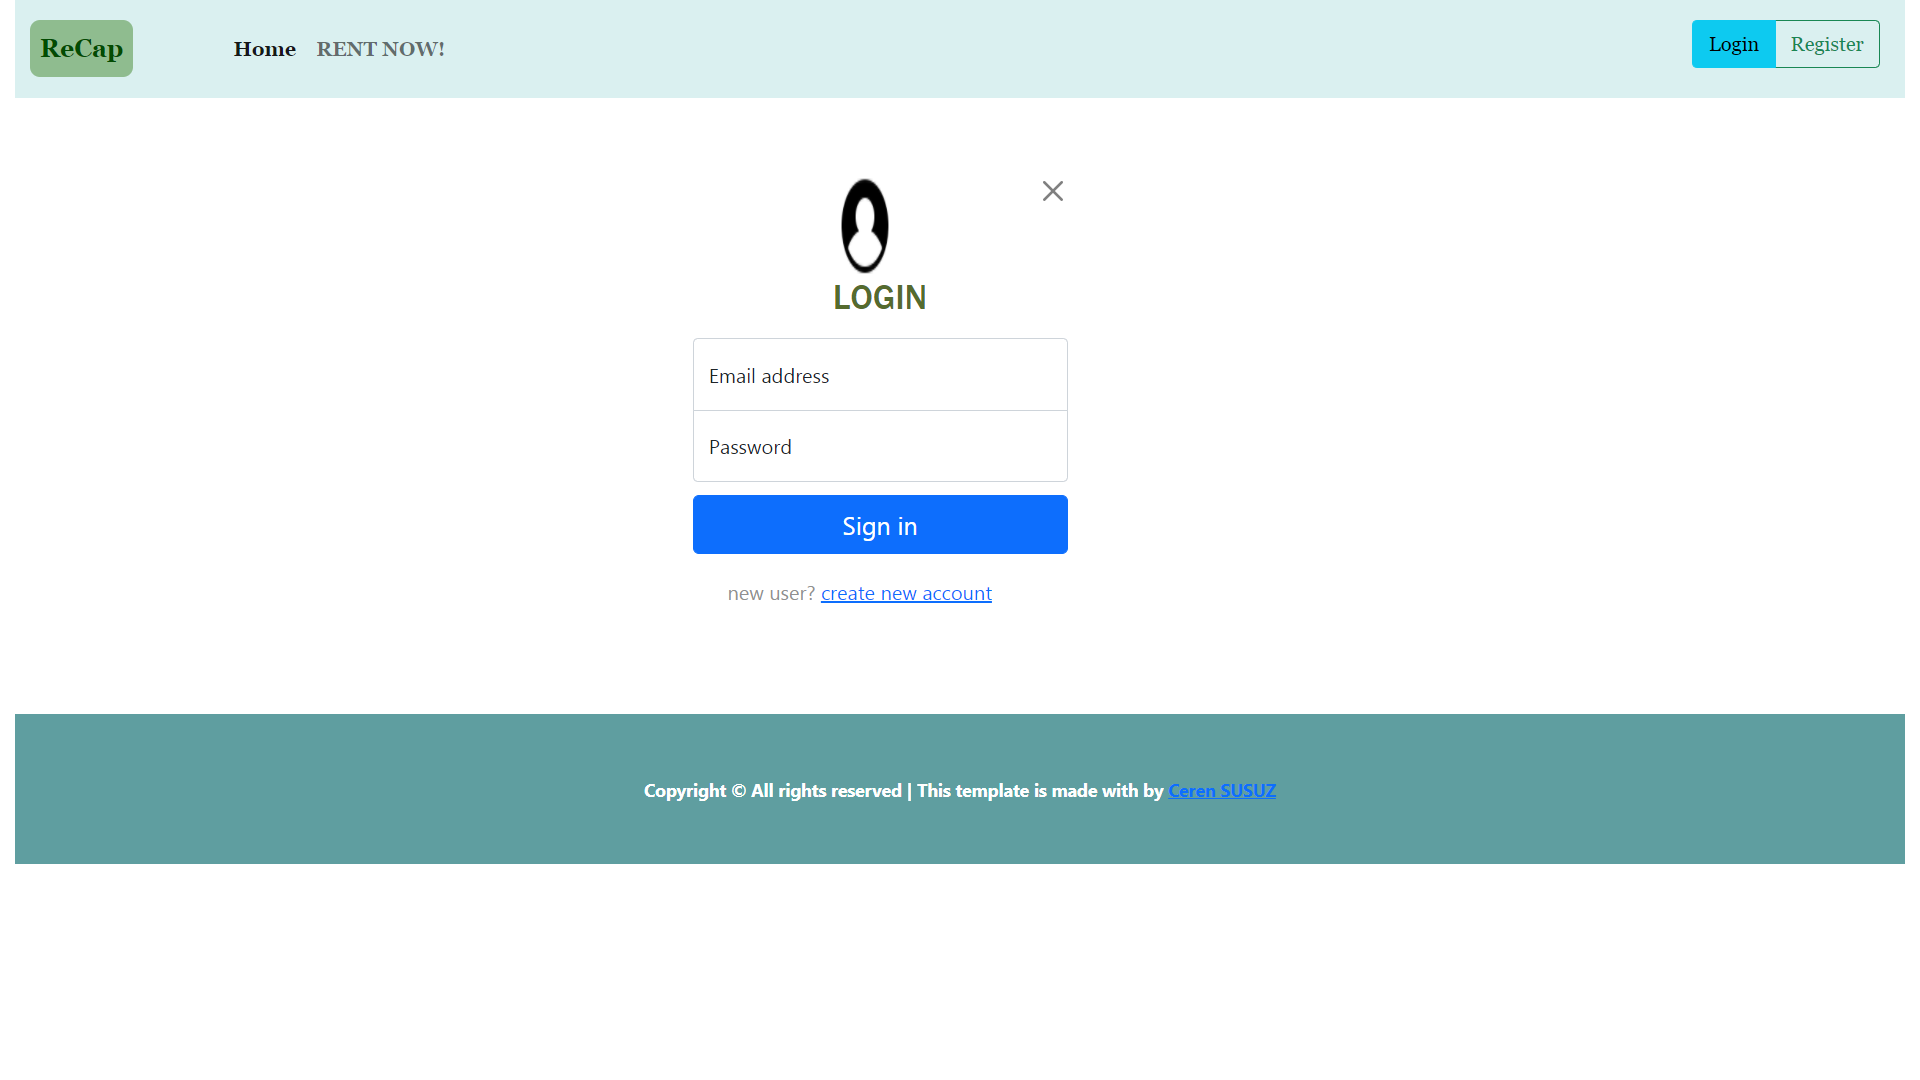Click the 'new user?' prompt text
Viewport: 1920px width, 1080px height.
pyautogui.click(x=771, y=593)
